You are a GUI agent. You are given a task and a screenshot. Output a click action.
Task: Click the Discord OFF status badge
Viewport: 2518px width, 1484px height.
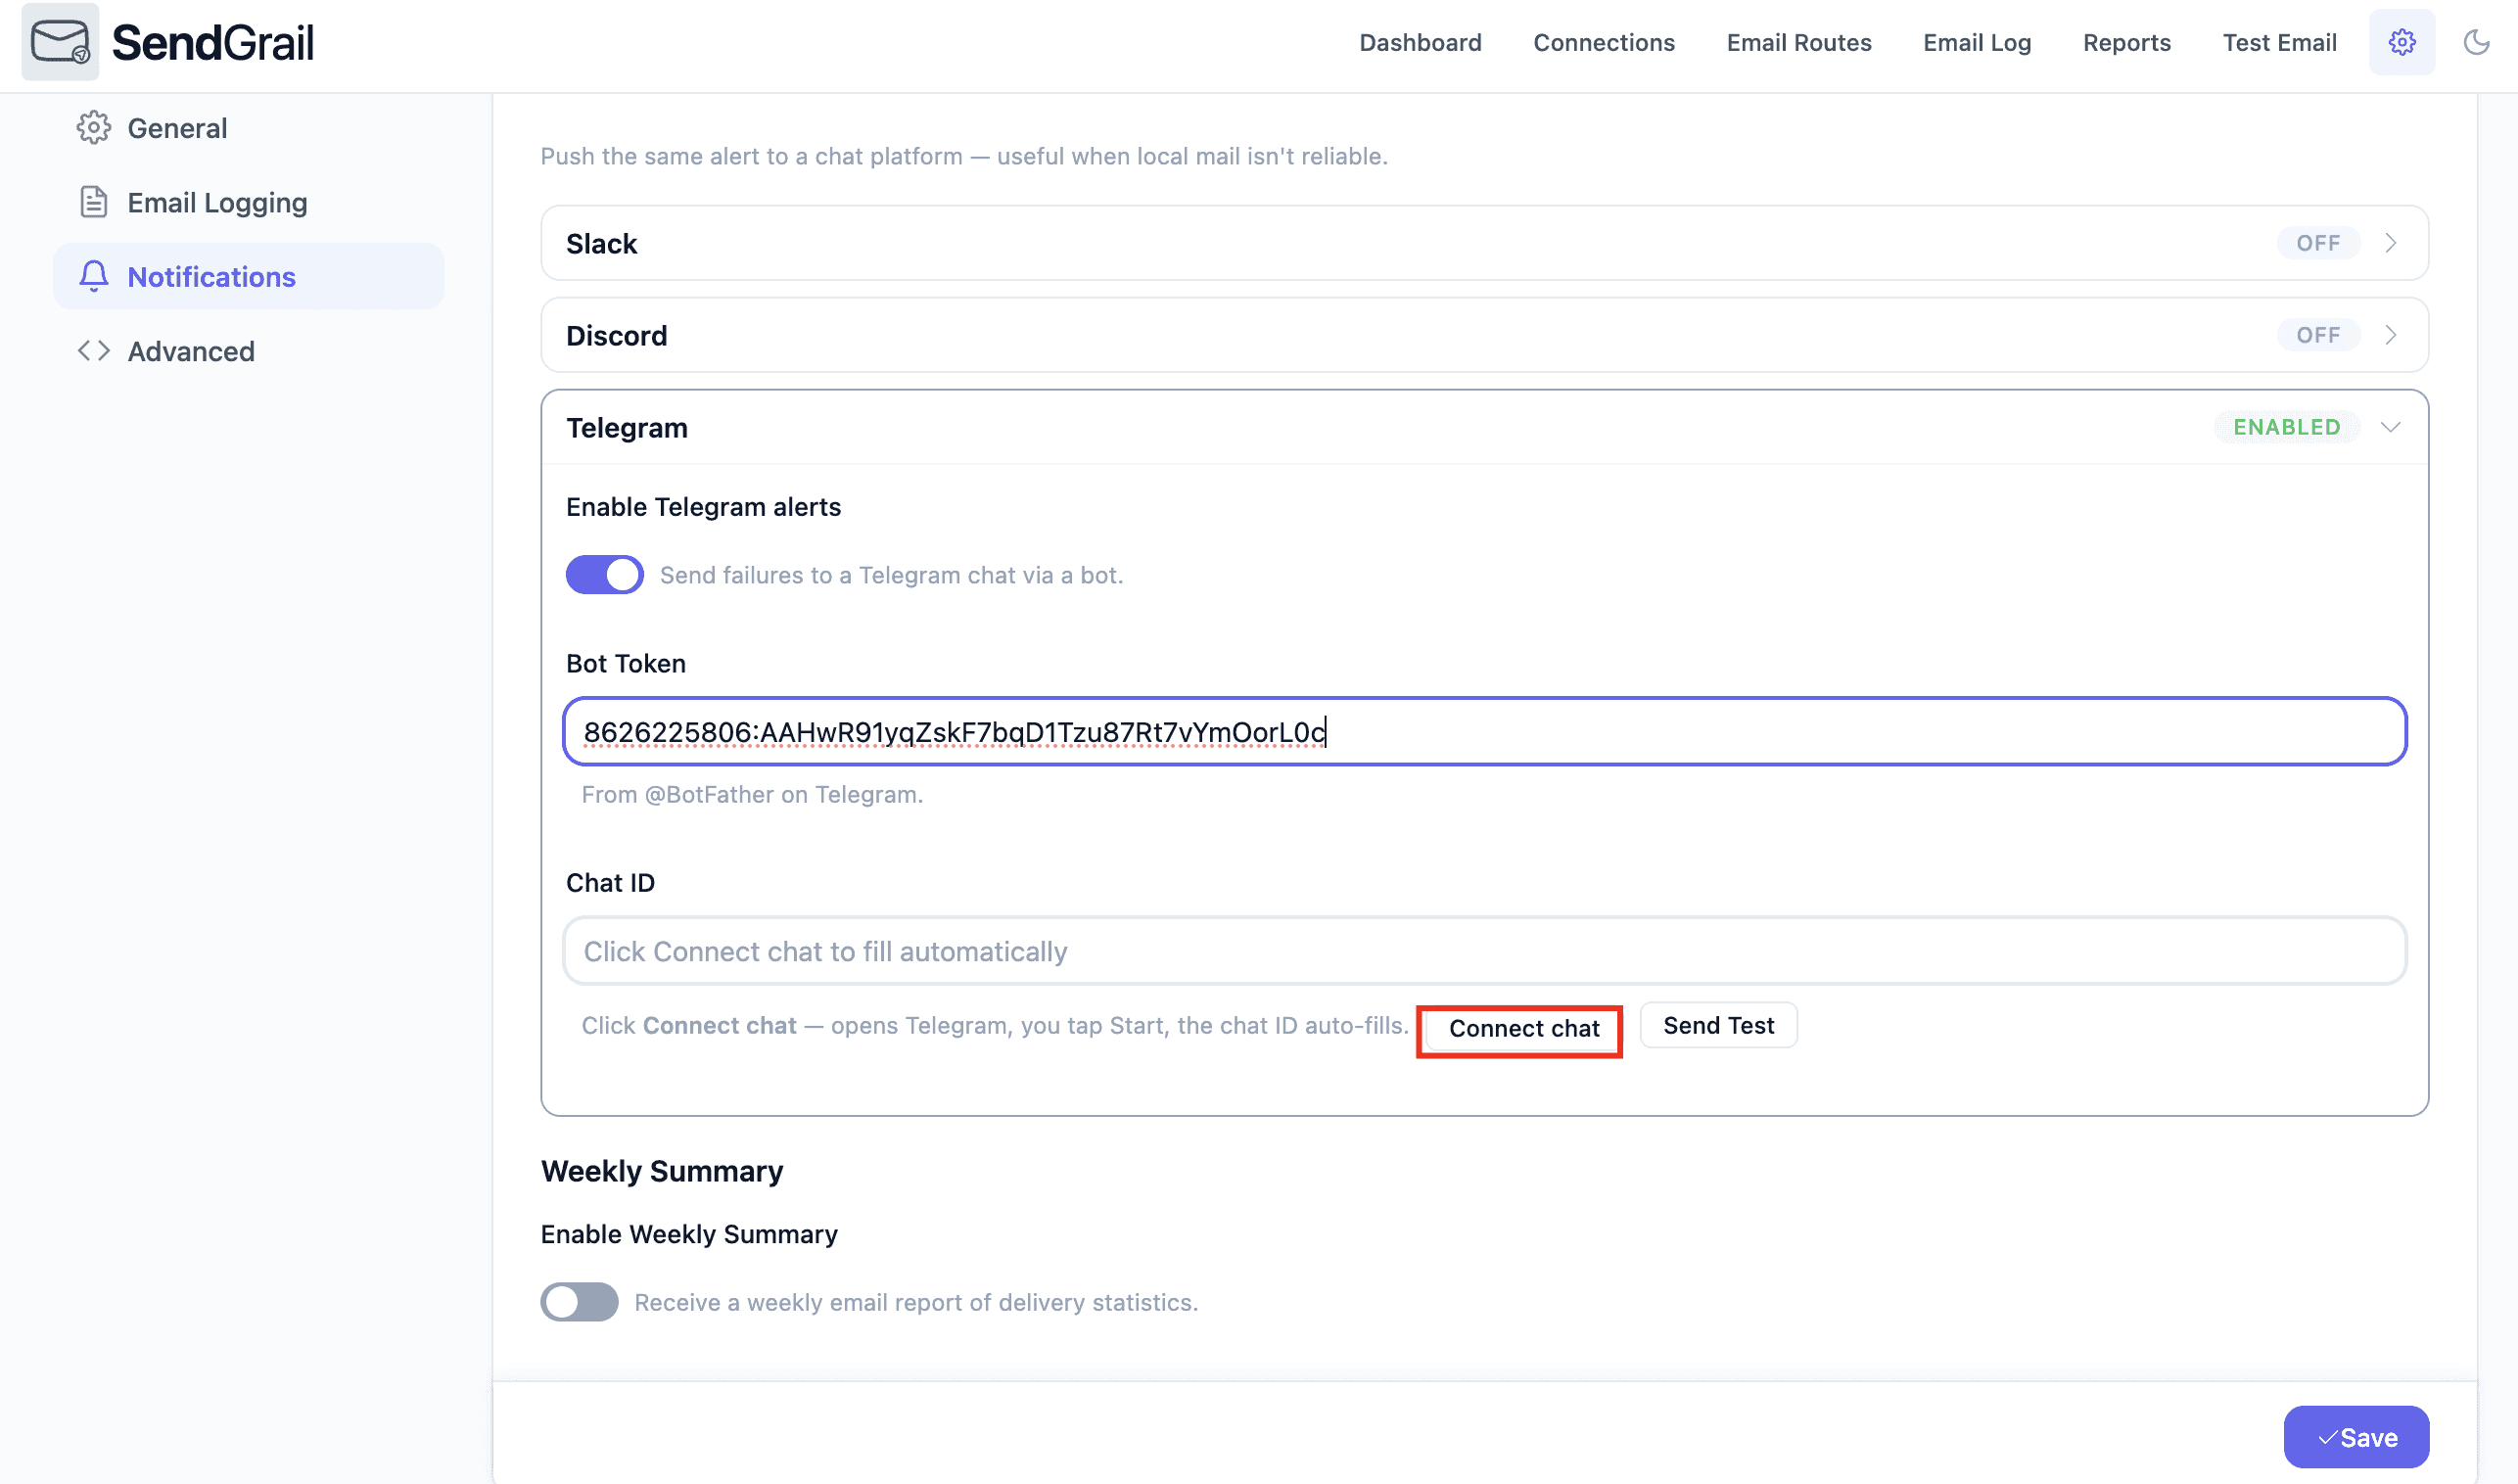(x=2318, y=335)
